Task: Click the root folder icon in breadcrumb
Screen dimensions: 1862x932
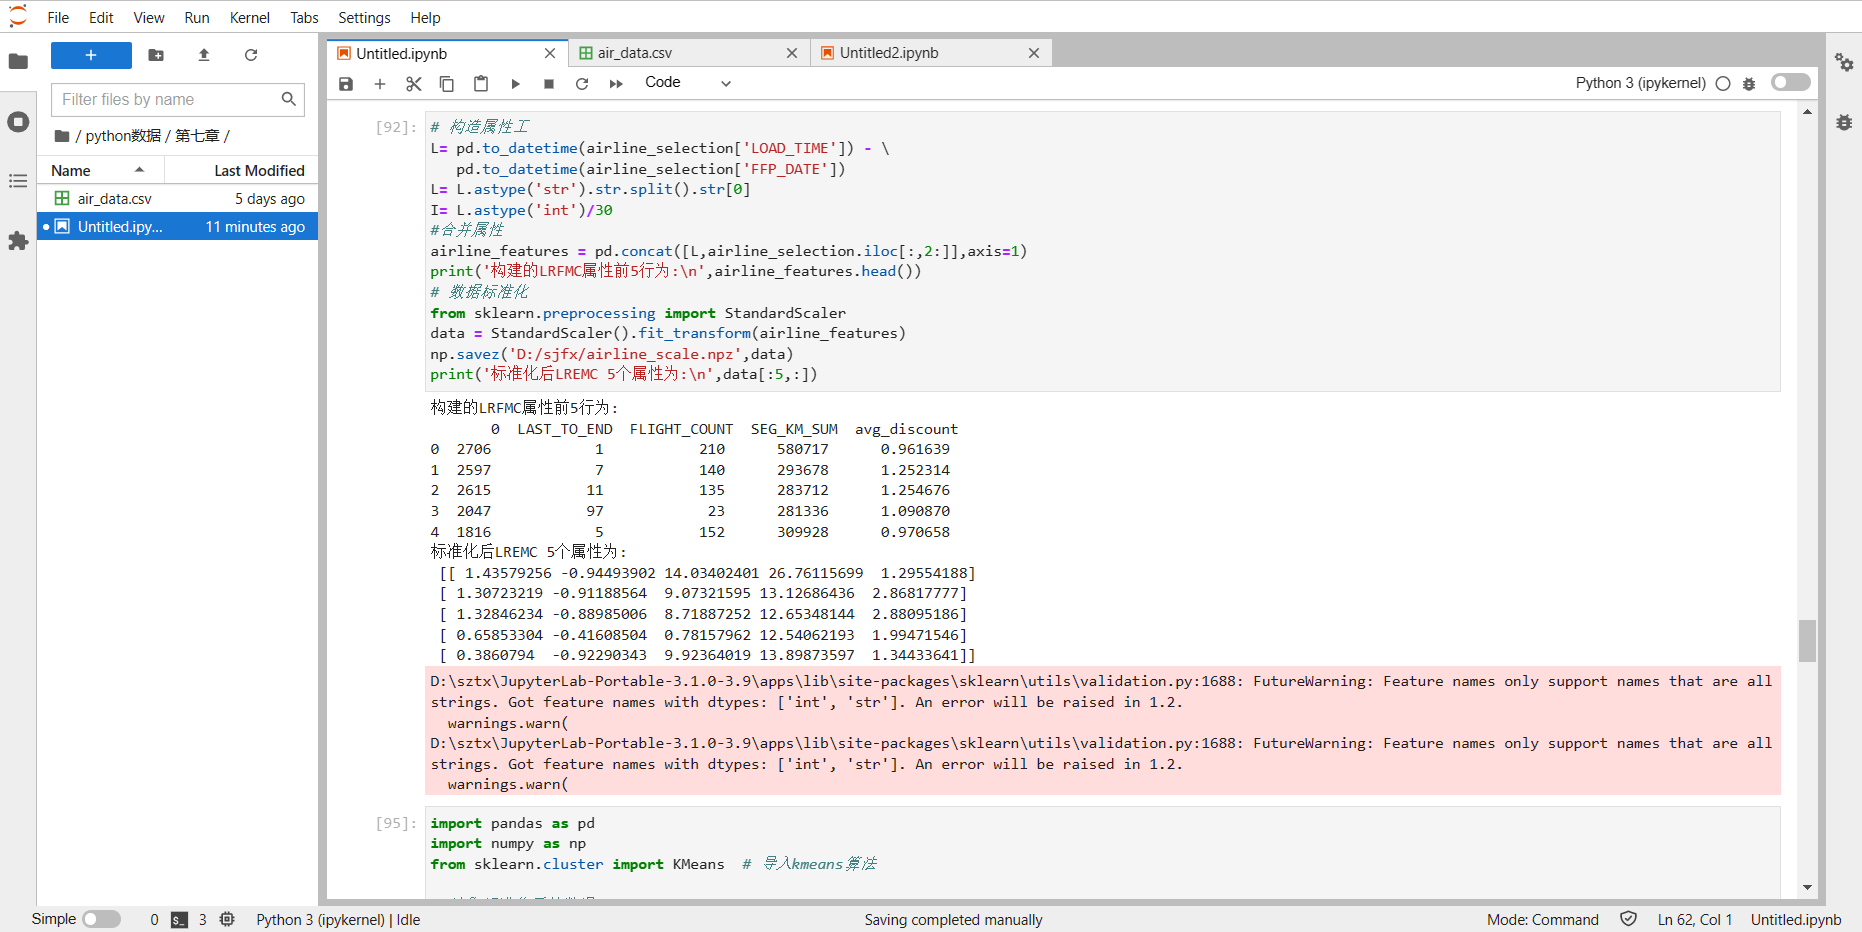Action: [x=62, y=136]
